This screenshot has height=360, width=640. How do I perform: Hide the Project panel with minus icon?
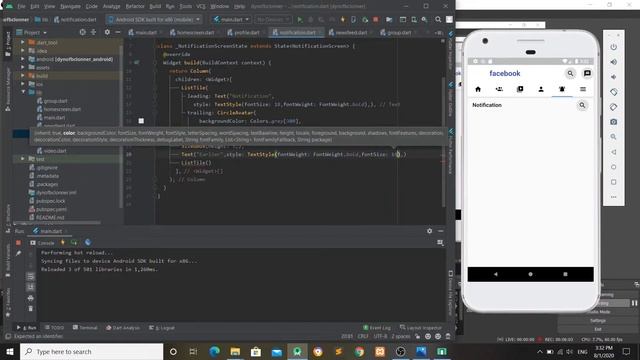pyautogui.click(x=118, y=32)
